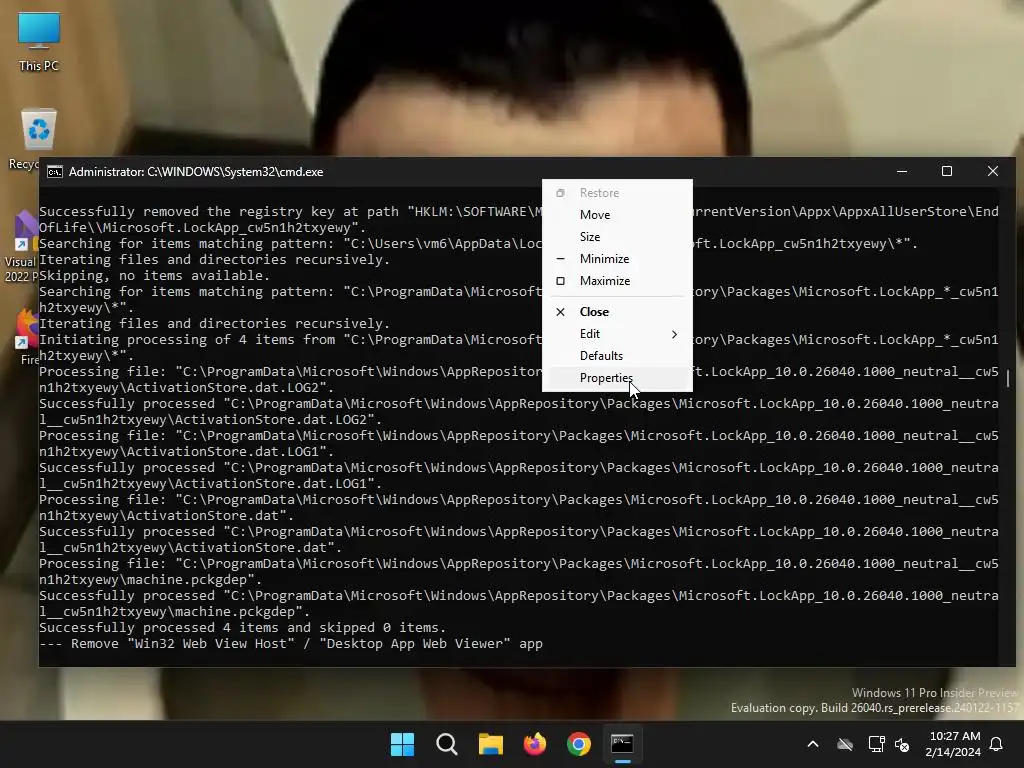Click the cmd window vertical scrollbar thumb
Viewport: 1024px width, 768px height.
(x=1008, y=378)
